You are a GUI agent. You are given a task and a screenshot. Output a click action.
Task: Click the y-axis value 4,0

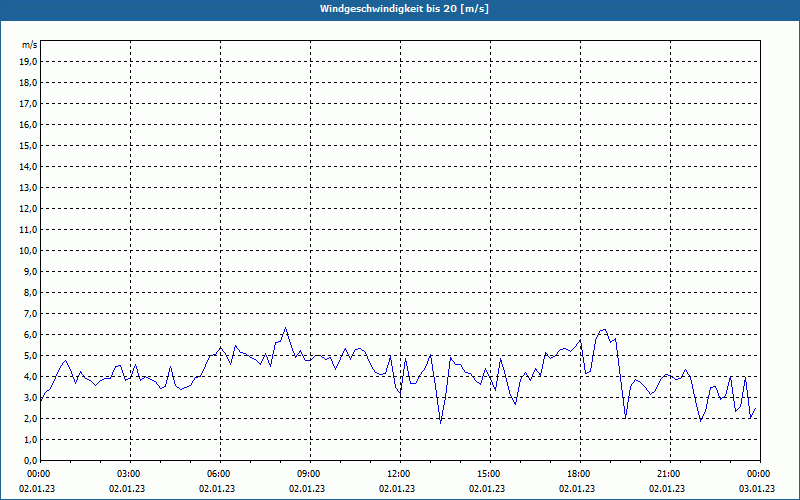coord(30,377)
